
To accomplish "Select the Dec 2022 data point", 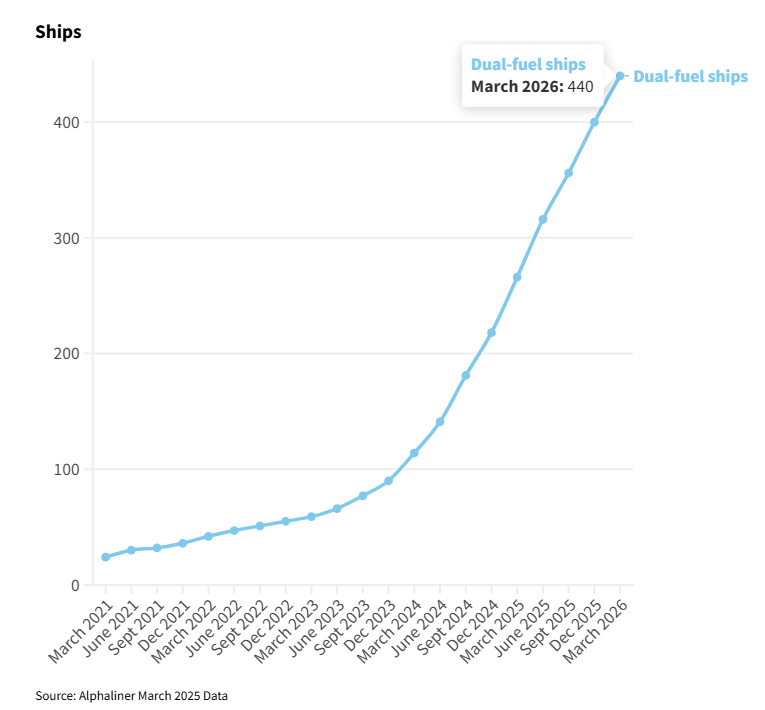I will [285, 522].
